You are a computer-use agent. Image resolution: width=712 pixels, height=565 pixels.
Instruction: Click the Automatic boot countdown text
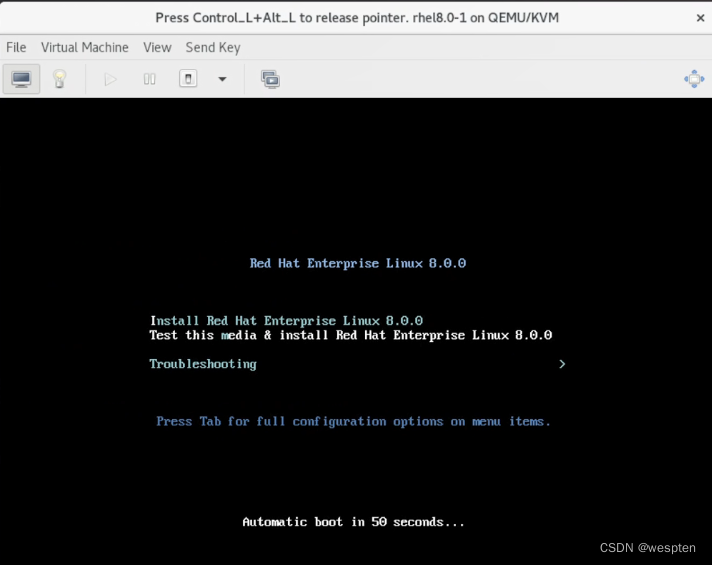[x=353, y=522]
